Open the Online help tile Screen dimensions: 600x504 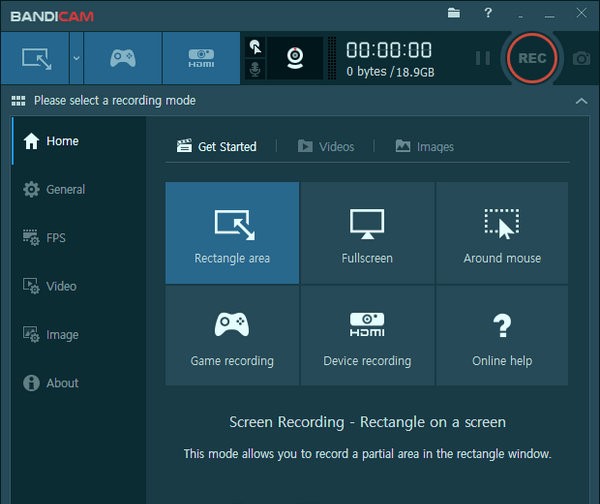coord(502,336)
